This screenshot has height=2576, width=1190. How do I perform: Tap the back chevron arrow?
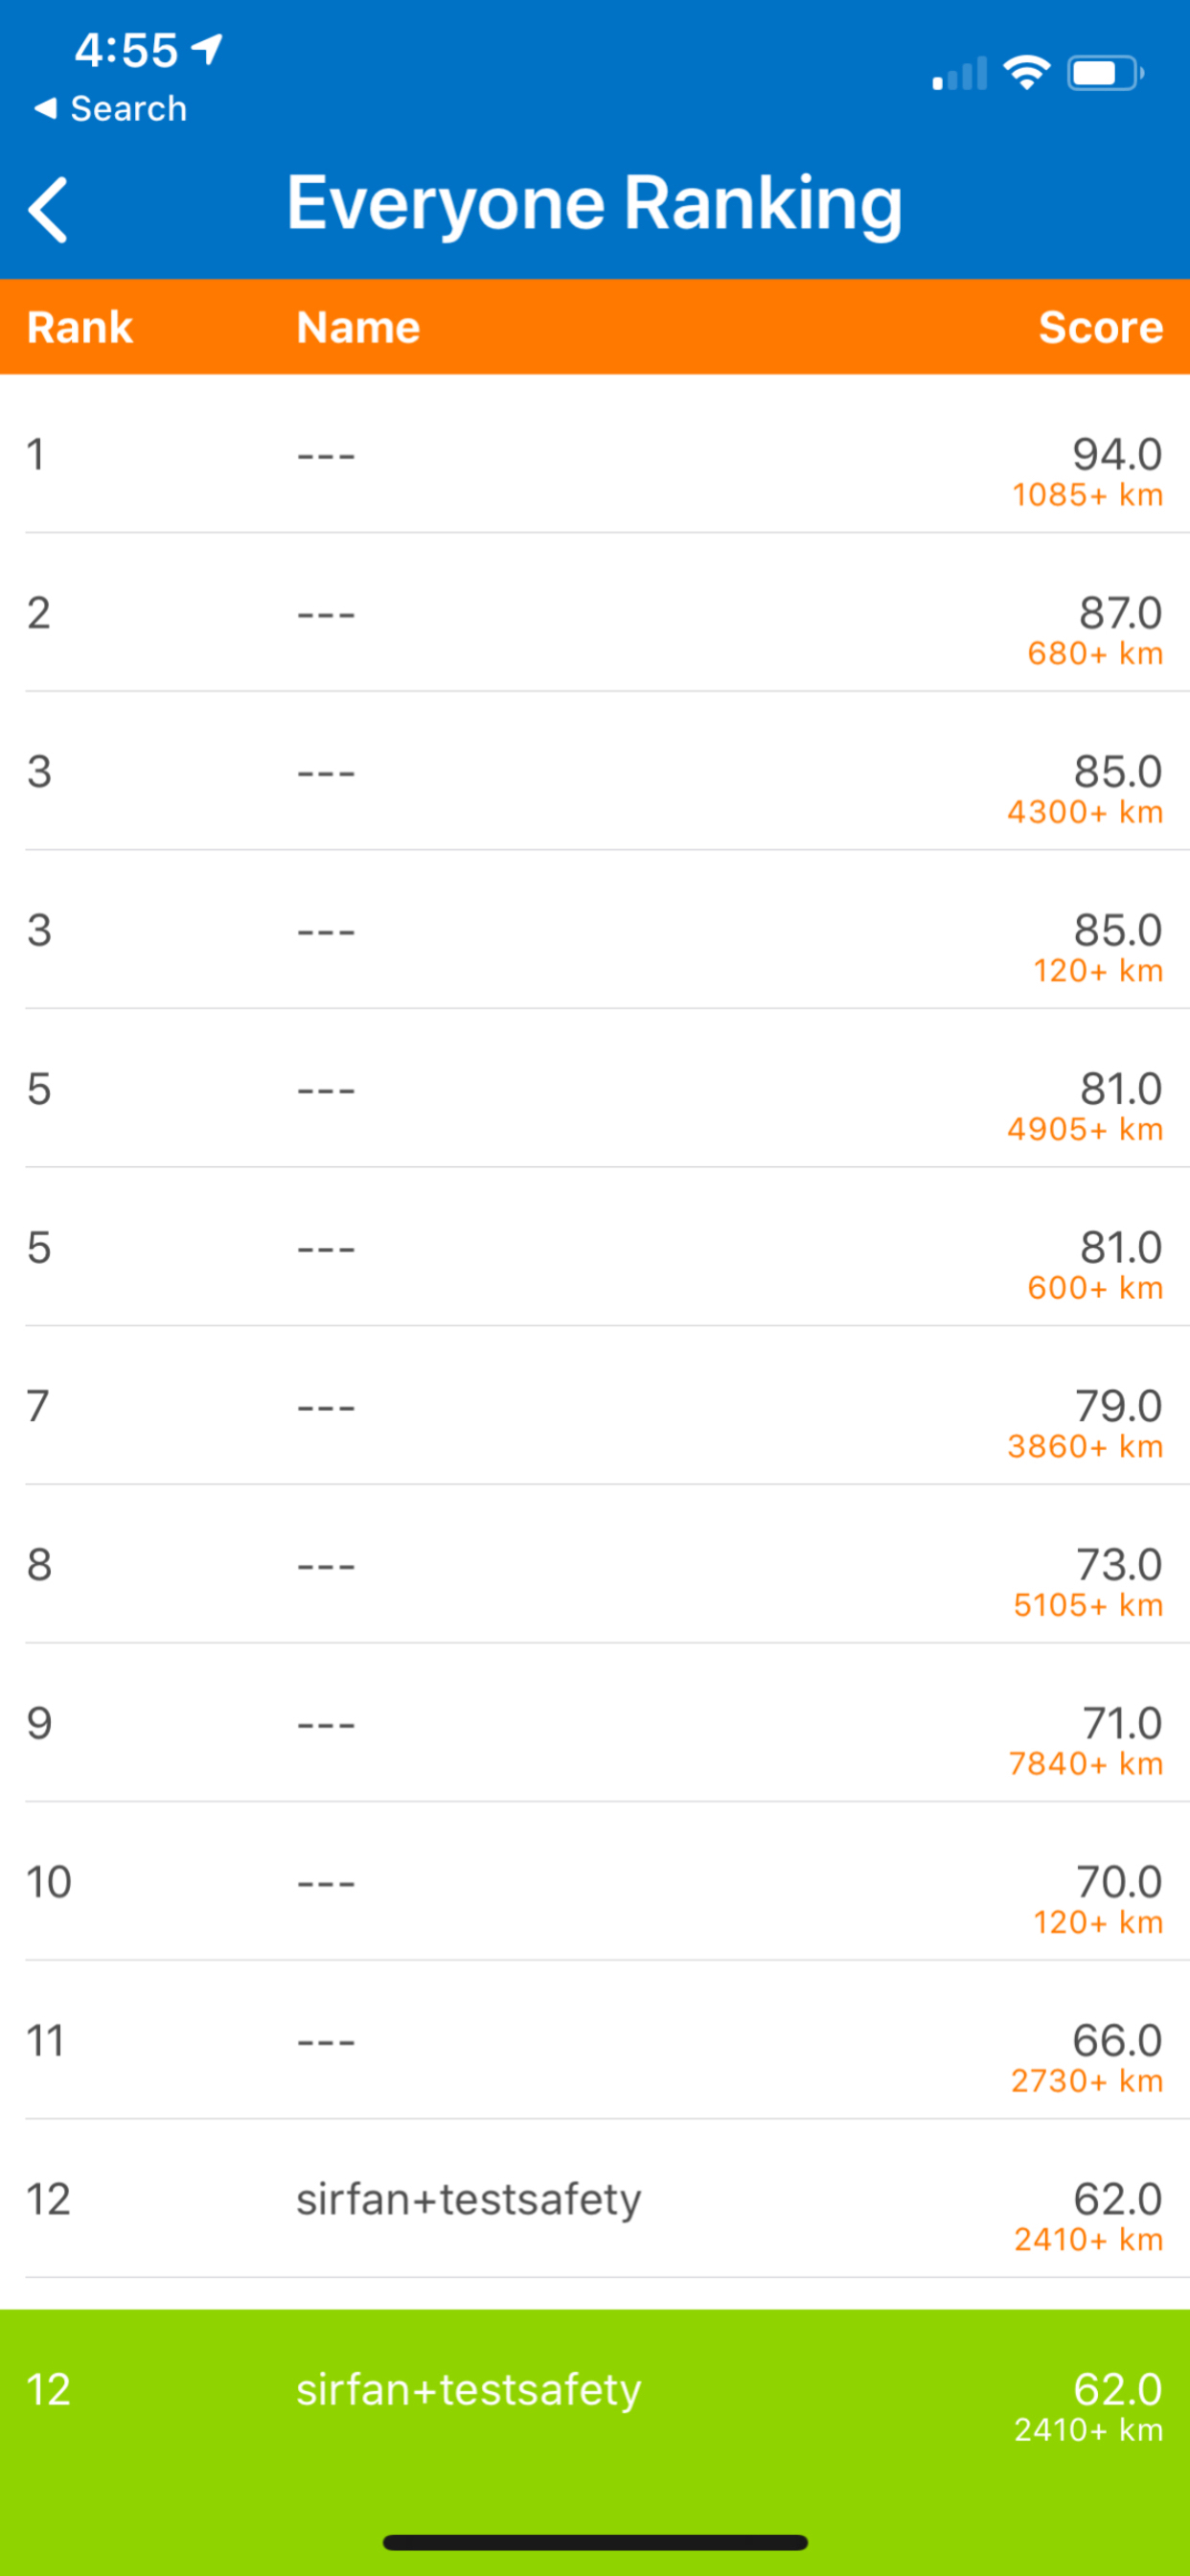pyautogui.click(x=48, y=210)
